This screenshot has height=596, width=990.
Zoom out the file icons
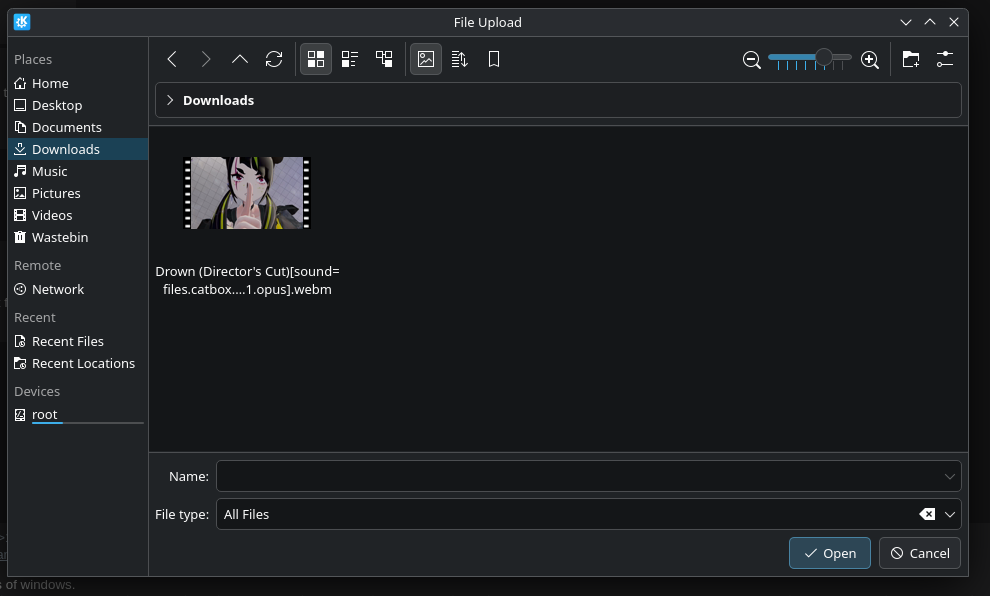(x=752, y=60)
